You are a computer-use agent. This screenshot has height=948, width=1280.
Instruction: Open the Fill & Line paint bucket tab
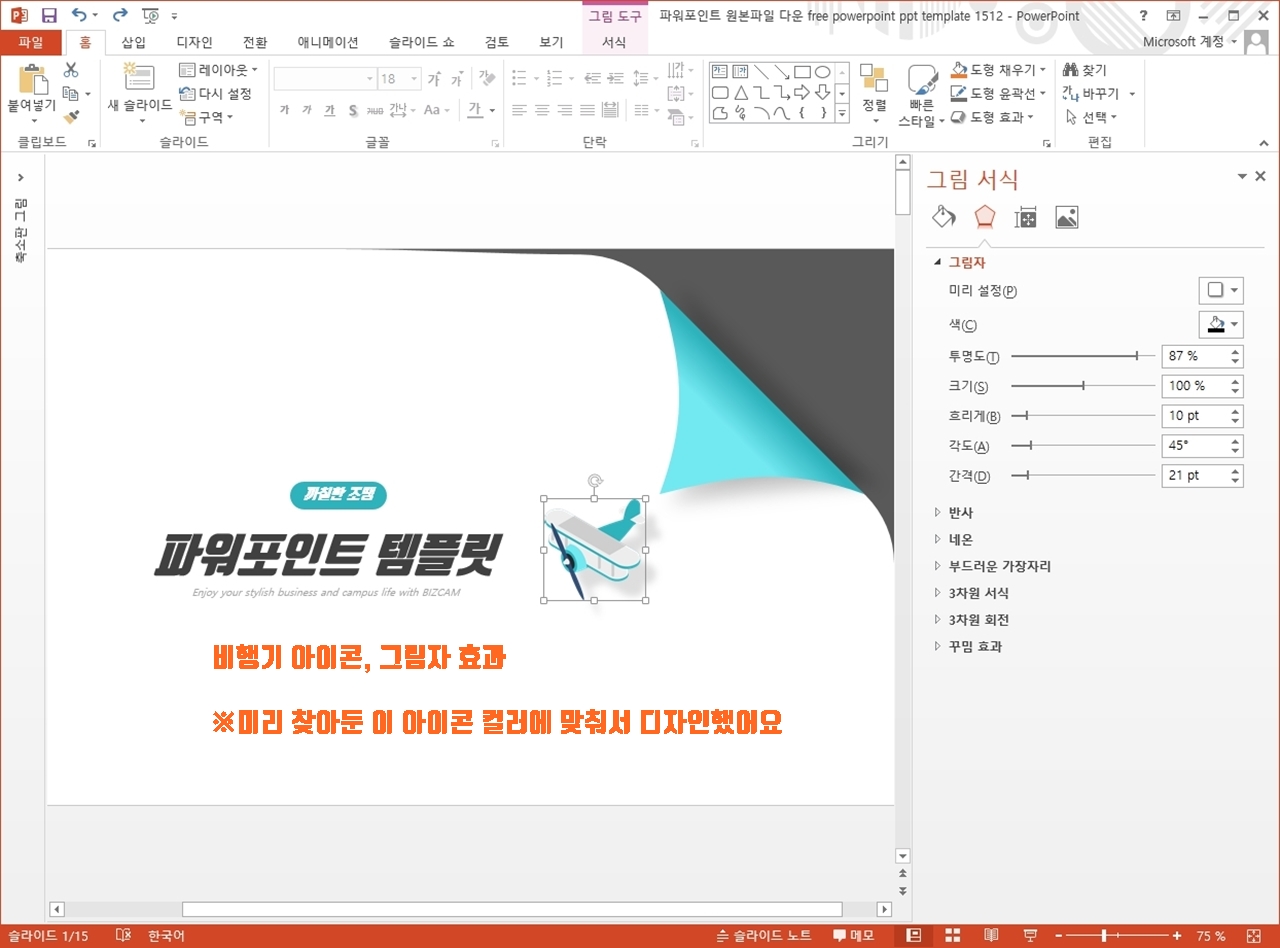(x=943, y=217)
